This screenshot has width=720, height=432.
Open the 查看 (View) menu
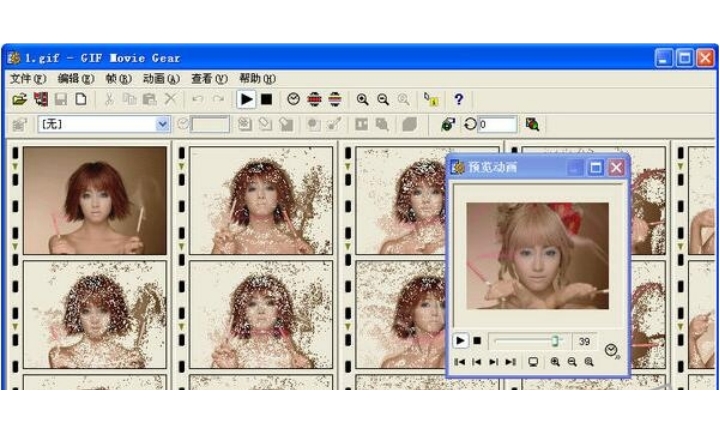209,79
